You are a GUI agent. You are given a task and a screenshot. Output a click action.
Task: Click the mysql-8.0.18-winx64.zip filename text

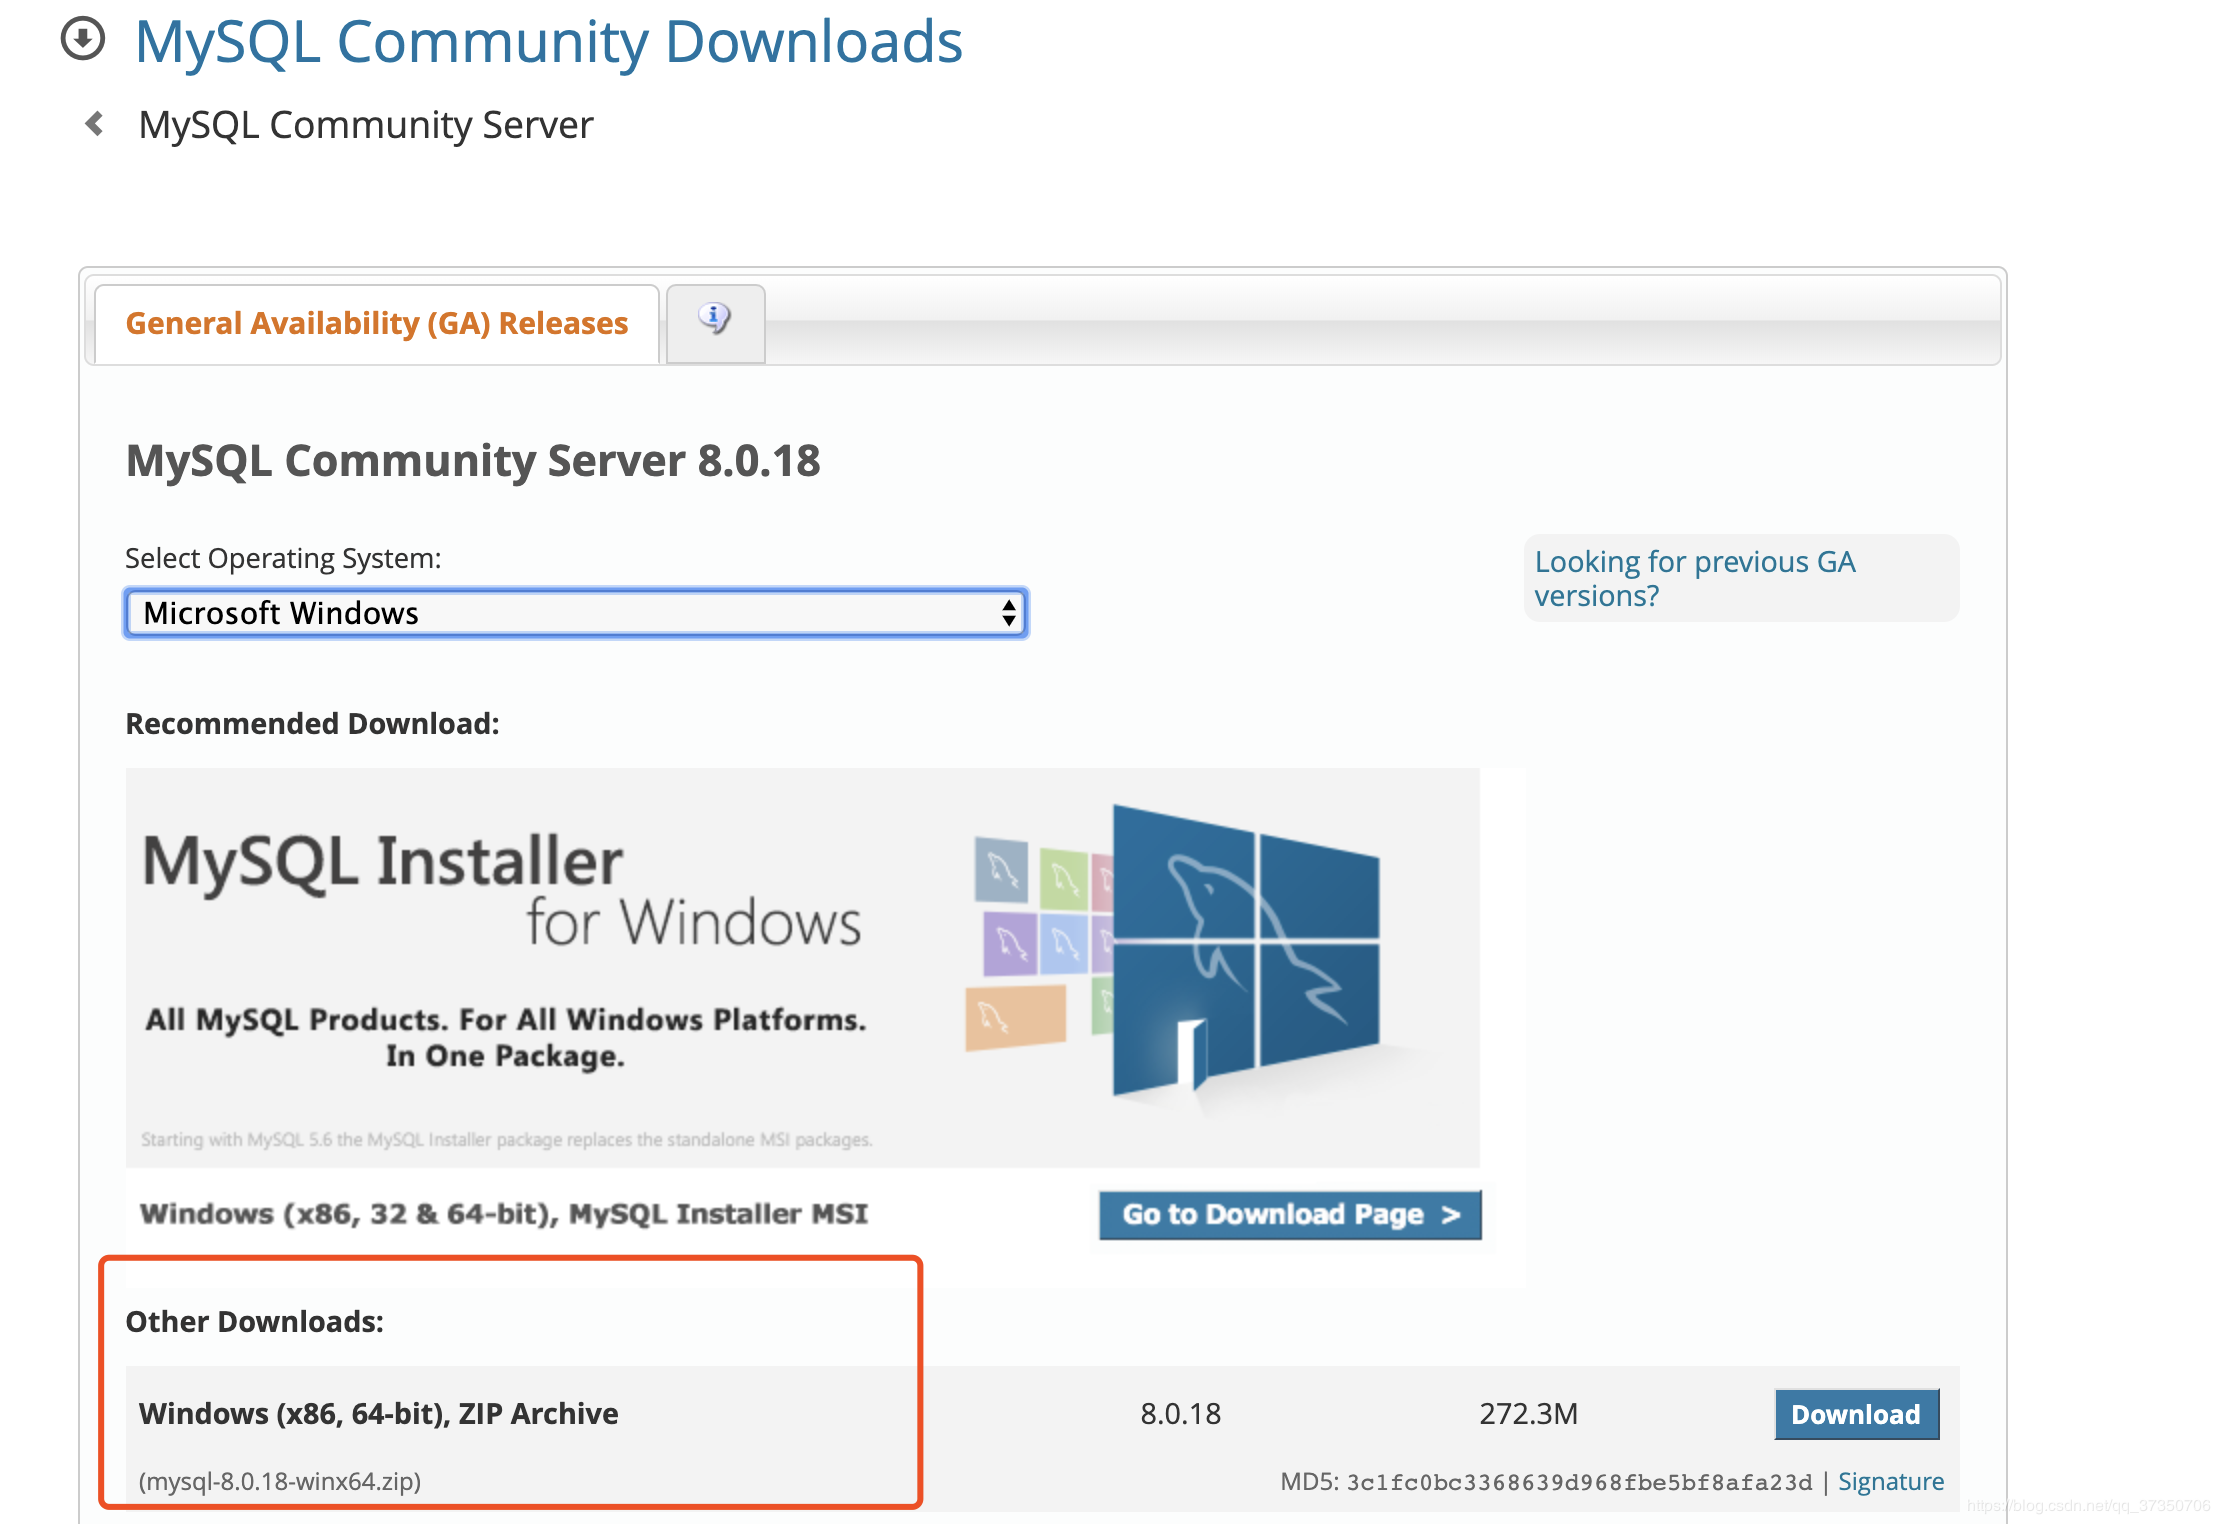pyautogui.click(x=279, y=1481)
